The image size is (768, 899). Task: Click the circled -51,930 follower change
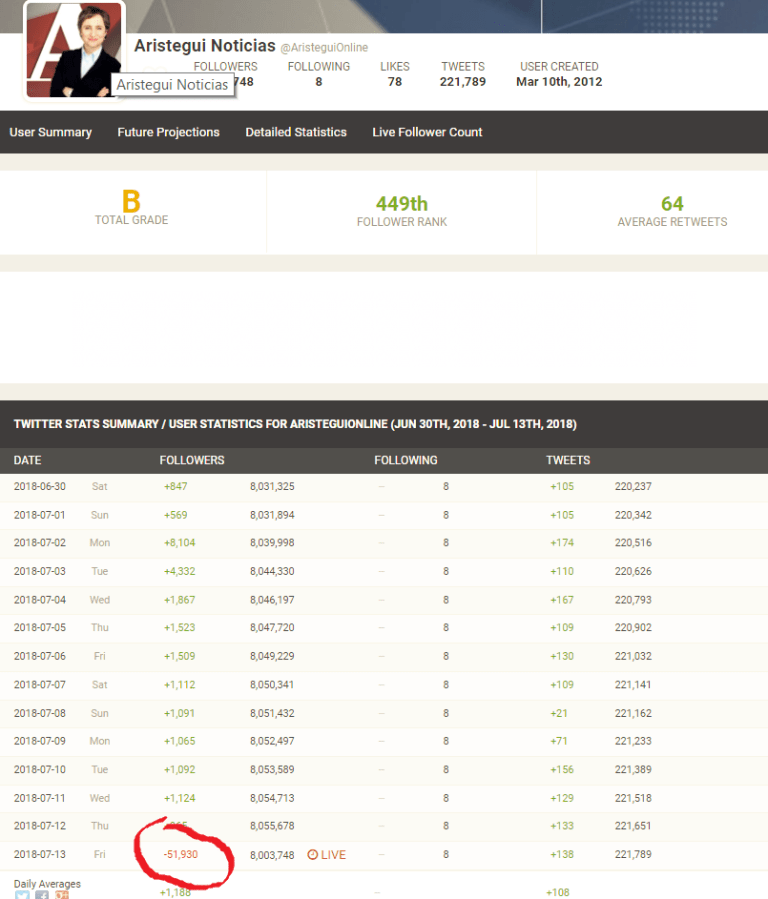point(181,855)
